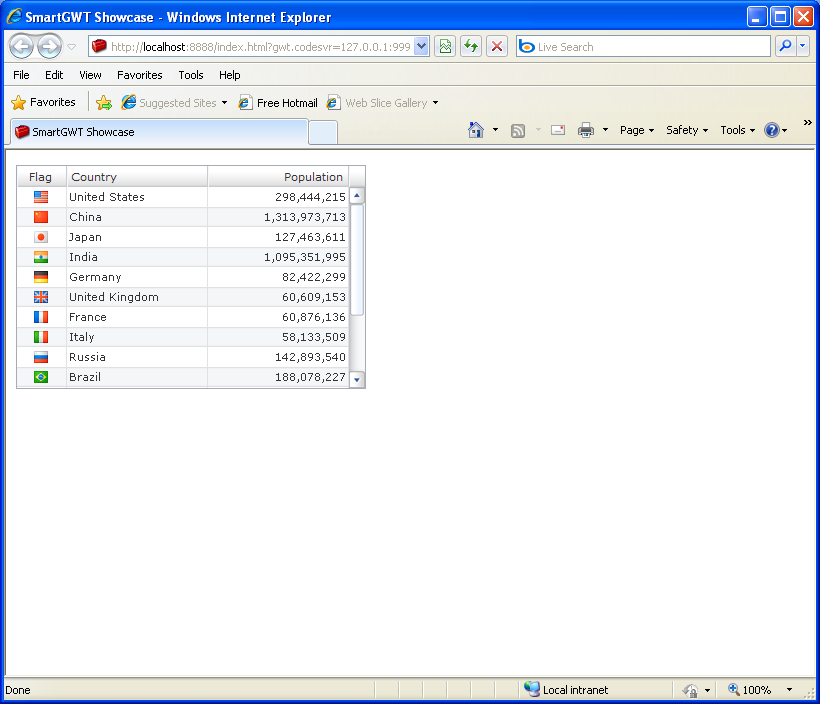Open the search provider dropdown arrow

point(802,47)
